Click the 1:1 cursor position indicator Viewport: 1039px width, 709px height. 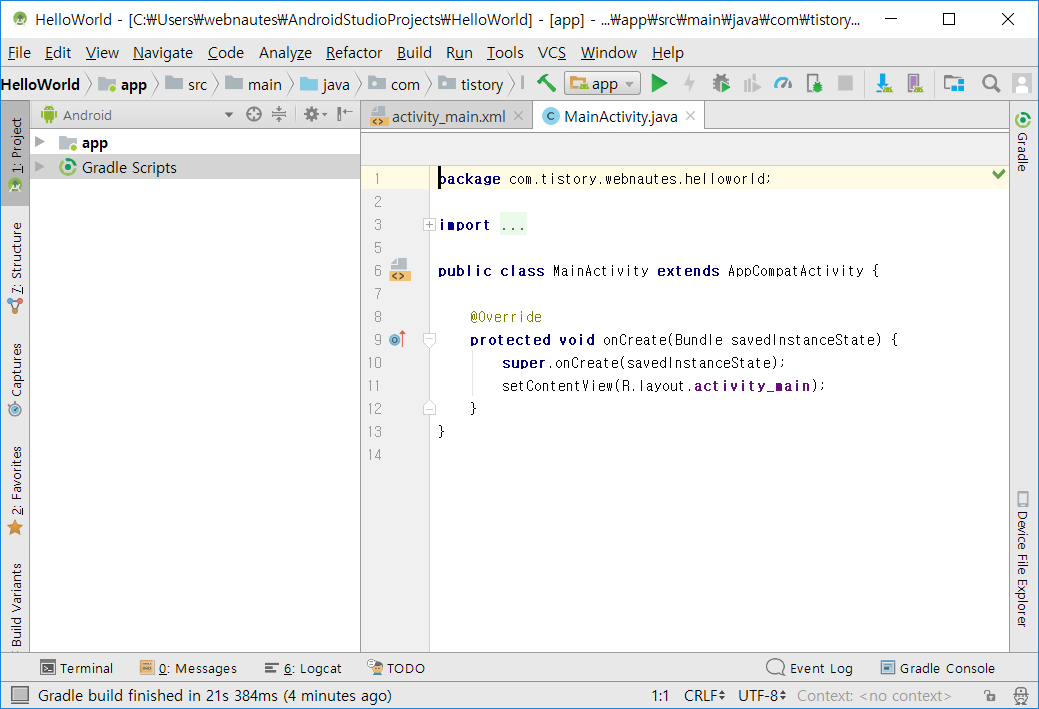pos(660,696)
